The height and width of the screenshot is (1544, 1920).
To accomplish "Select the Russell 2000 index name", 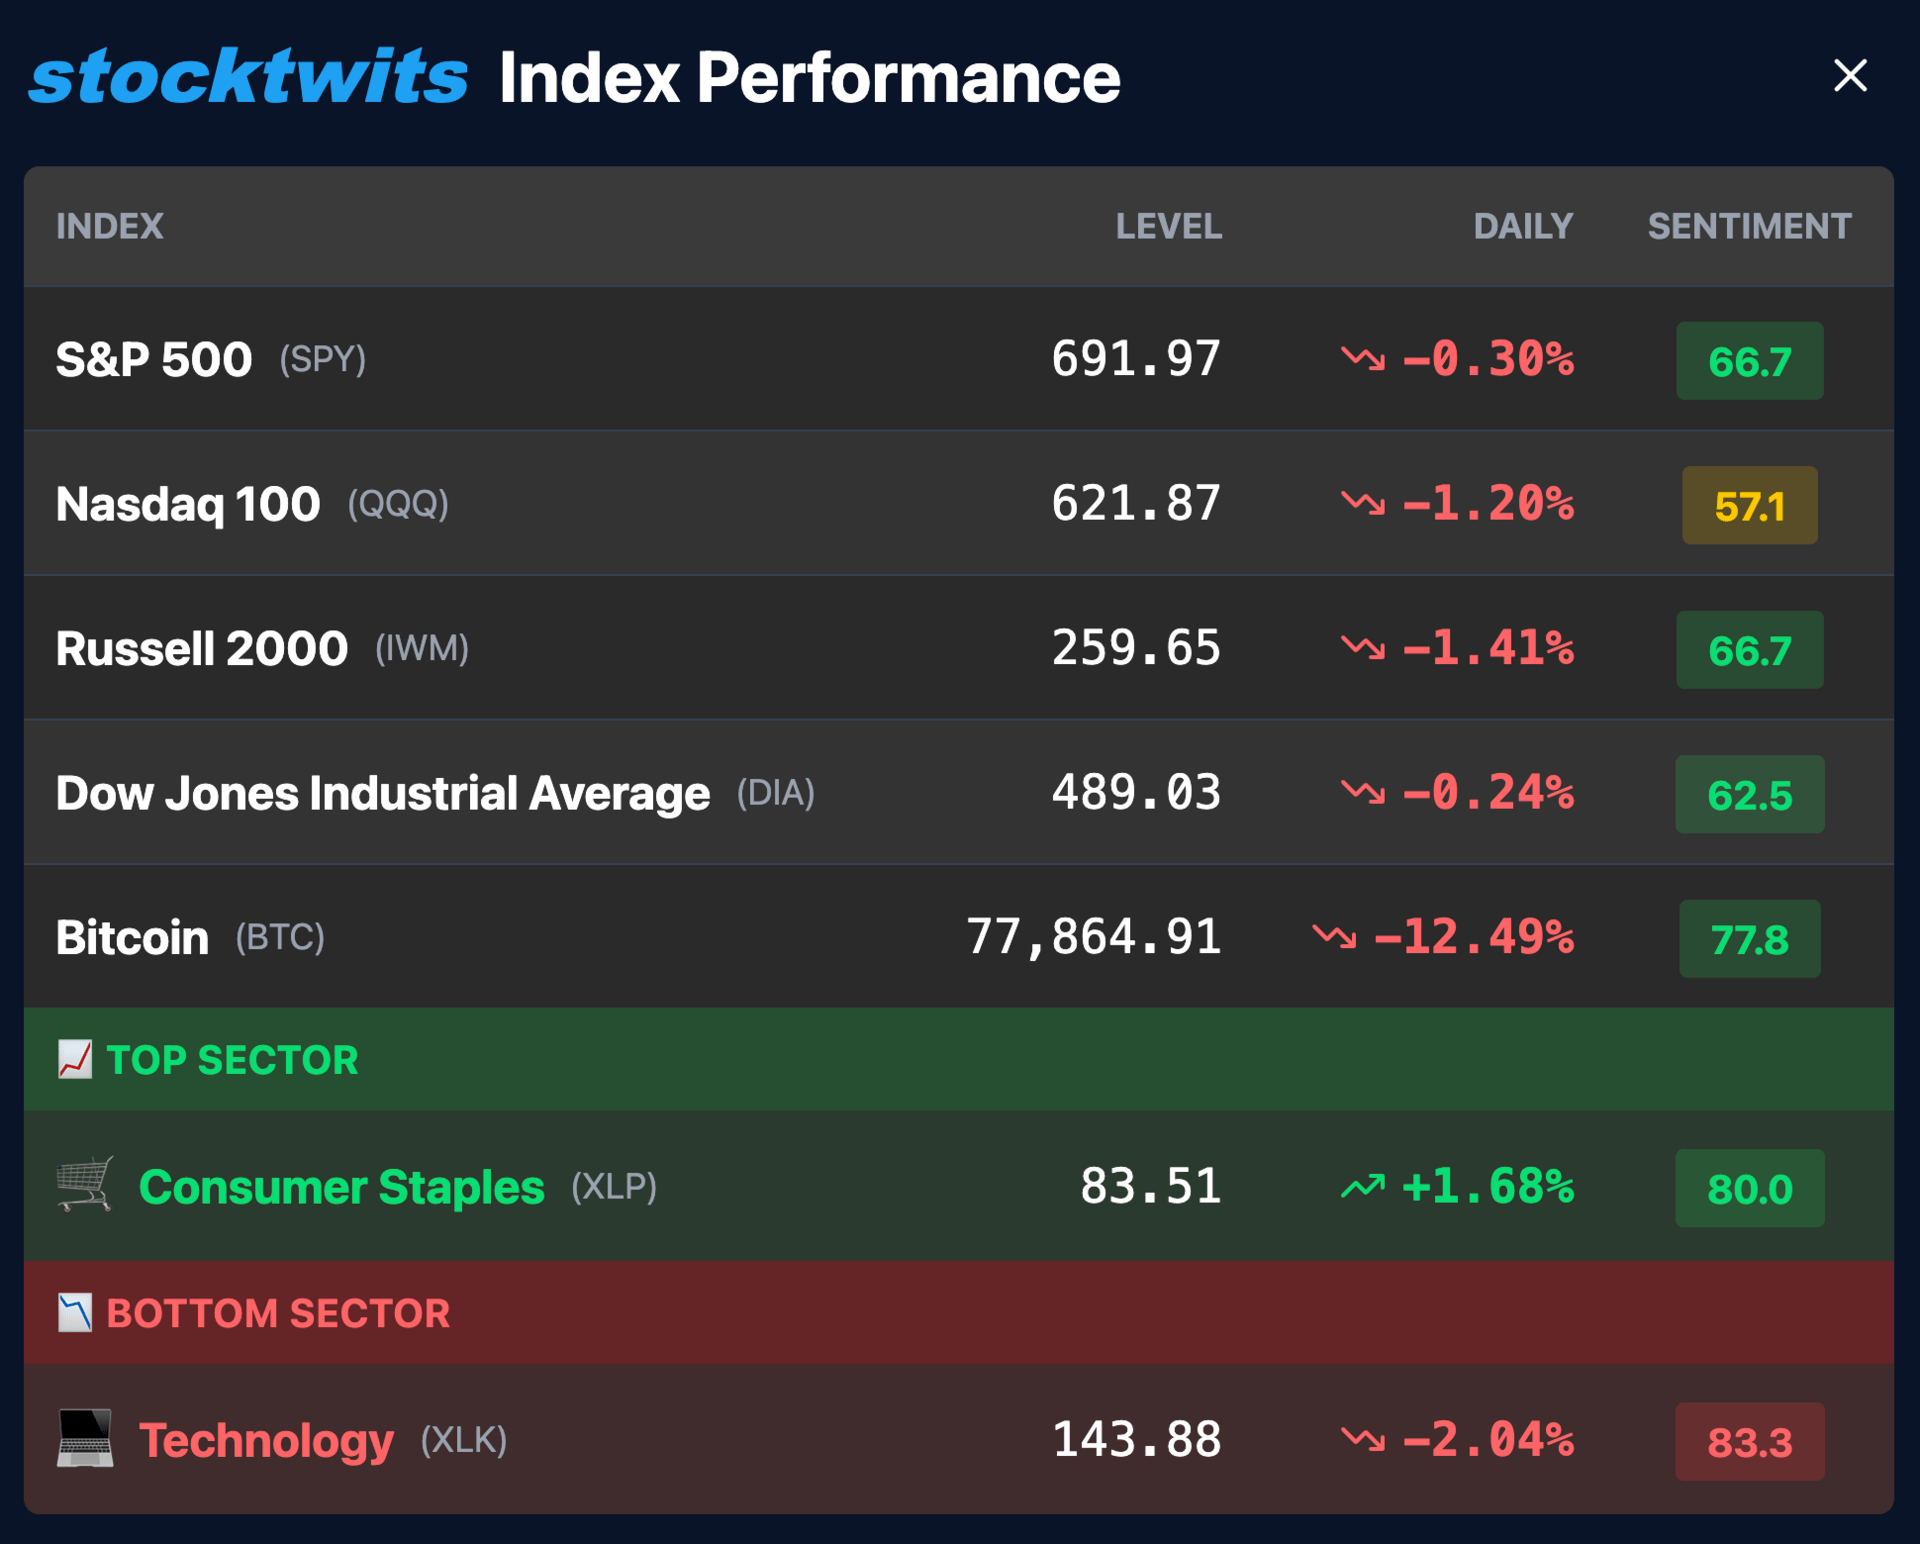I will coord(202,649).
